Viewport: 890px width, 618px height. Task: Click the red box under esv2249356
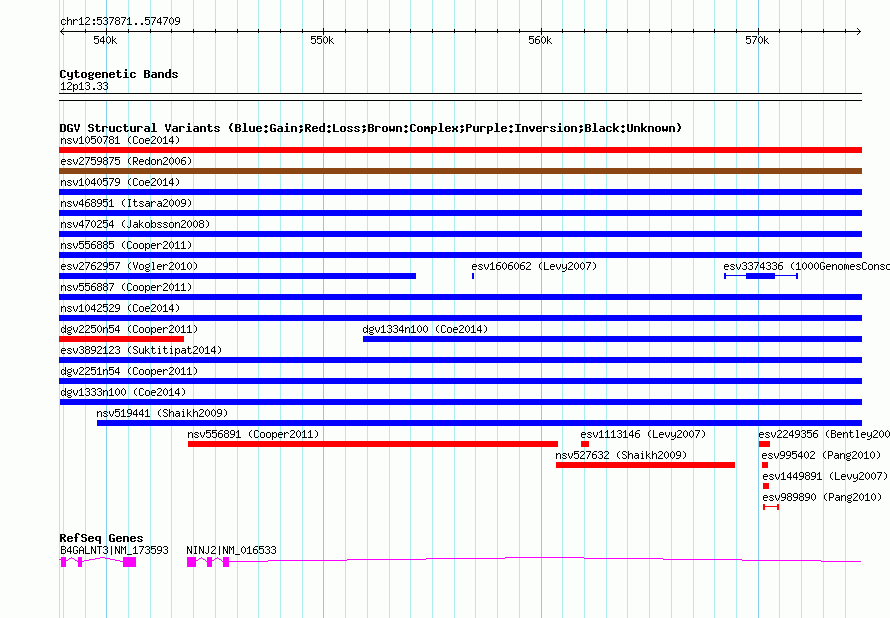pyautogui.click(x=765, y=444)
